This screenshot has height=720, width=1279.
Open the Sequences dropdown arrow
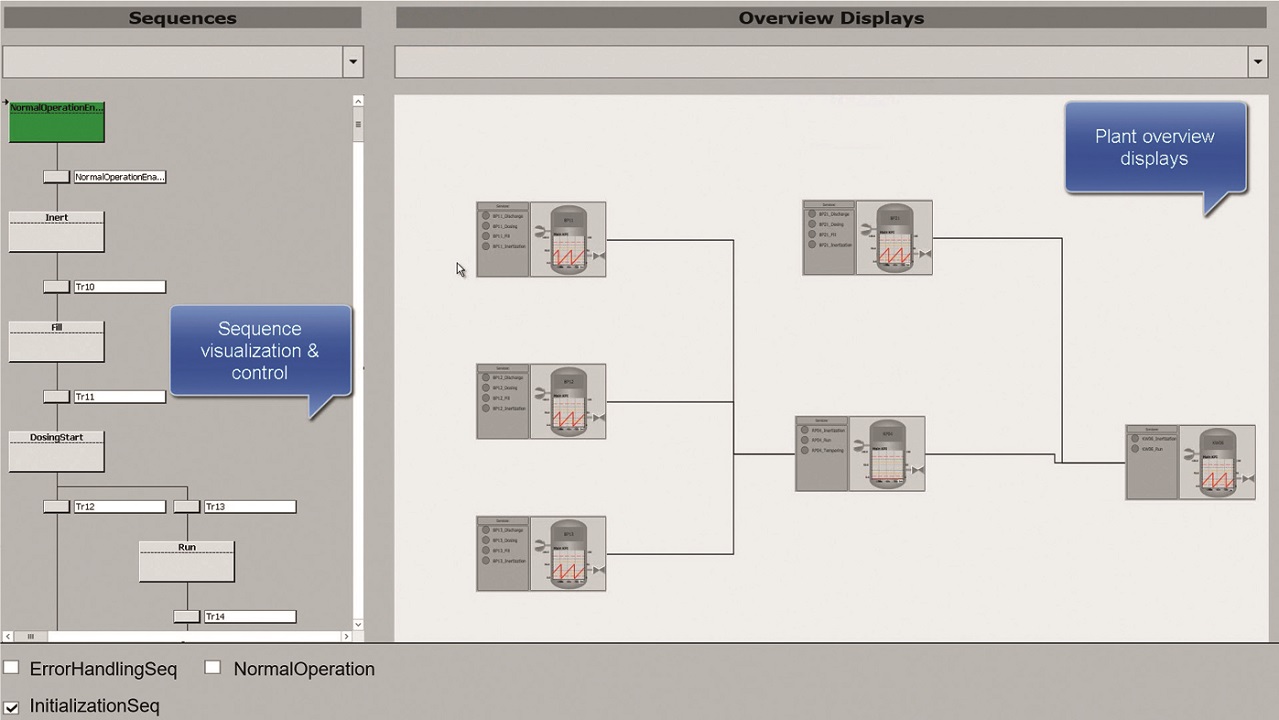(x=352, y=62)
